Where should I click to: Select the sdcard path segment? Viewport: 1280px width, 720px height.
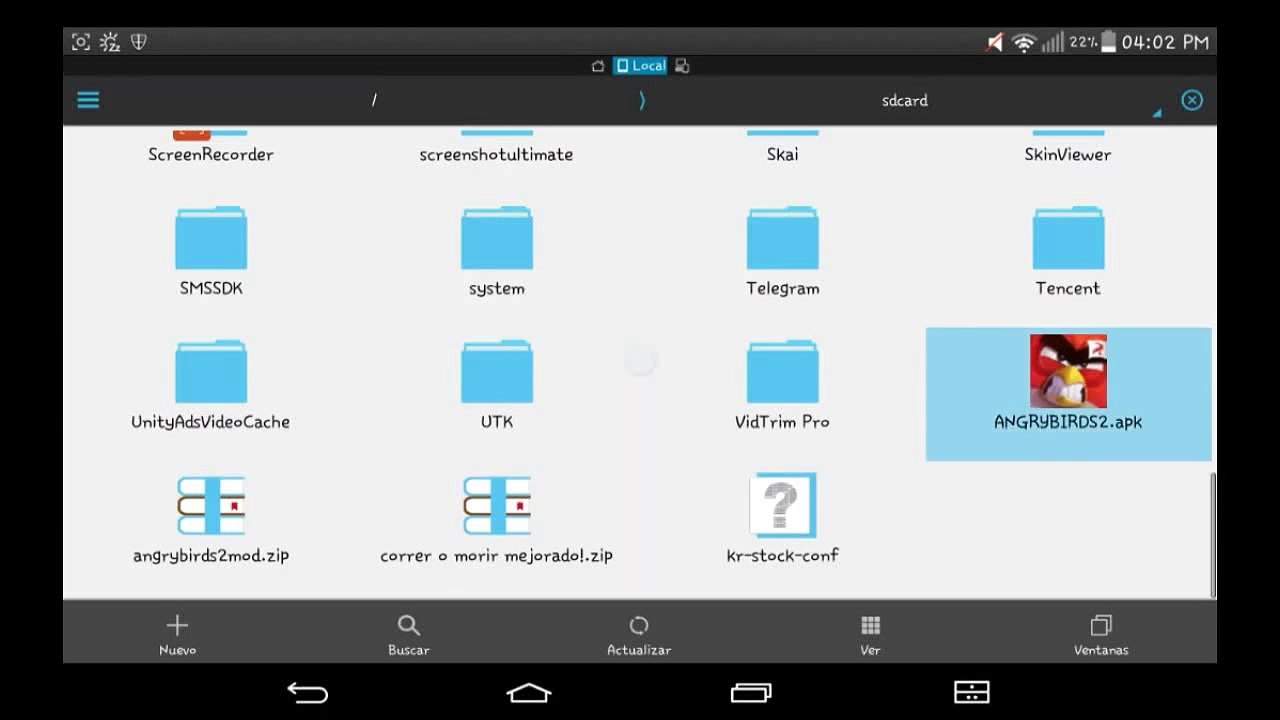tap(905, 100)
